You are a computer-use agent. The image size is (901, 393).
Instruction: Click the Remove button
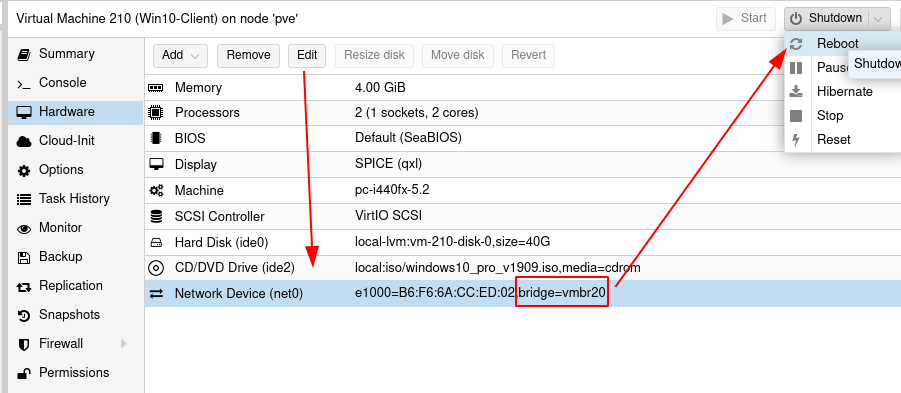pos(248,55)
